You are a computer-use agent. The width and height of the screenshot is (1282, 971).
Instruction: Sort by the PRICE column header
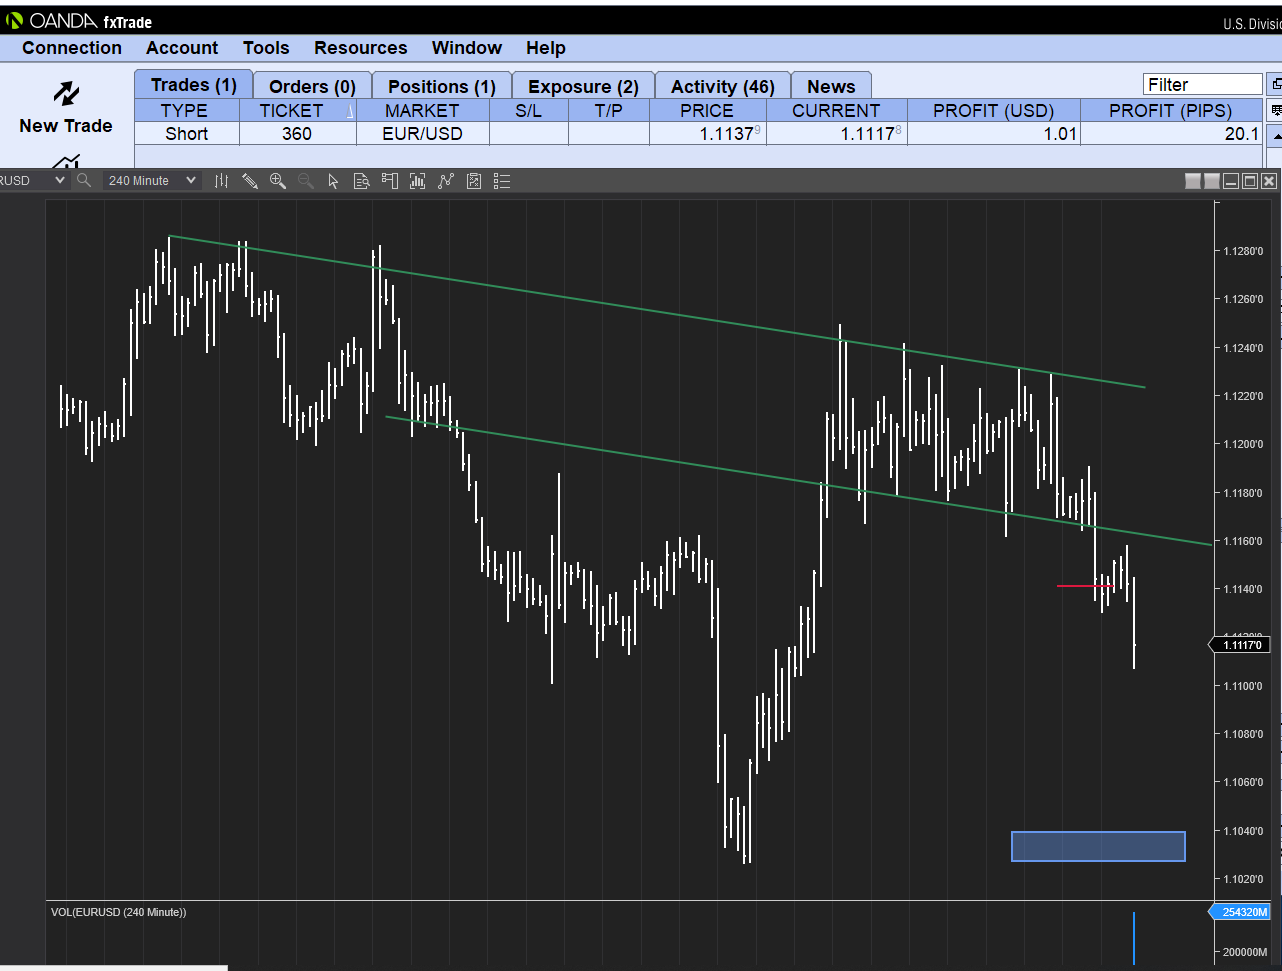pyautogui.click(x=707, y=110)
